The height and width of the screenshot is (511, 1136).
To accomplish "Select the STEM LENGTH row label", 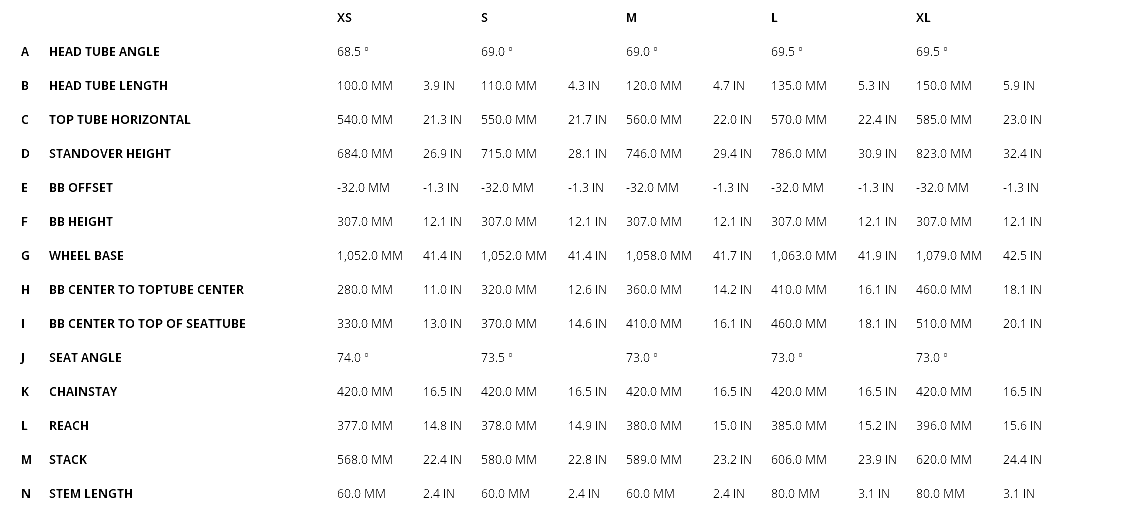I will 91,494.
